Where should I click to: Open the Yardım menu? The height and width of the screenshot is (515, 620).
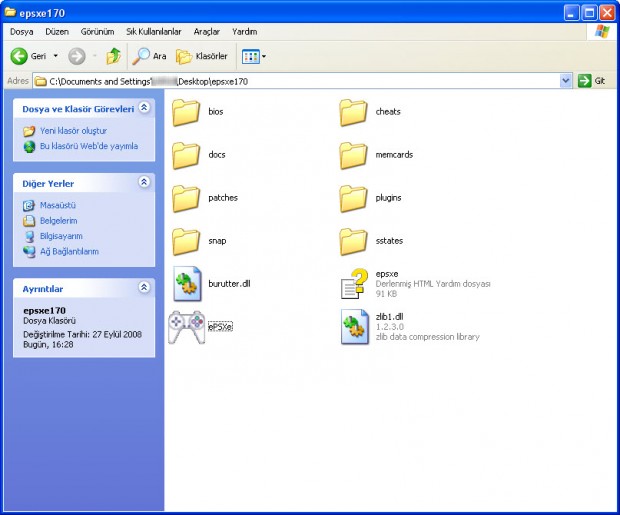click(x=244, y=32)
